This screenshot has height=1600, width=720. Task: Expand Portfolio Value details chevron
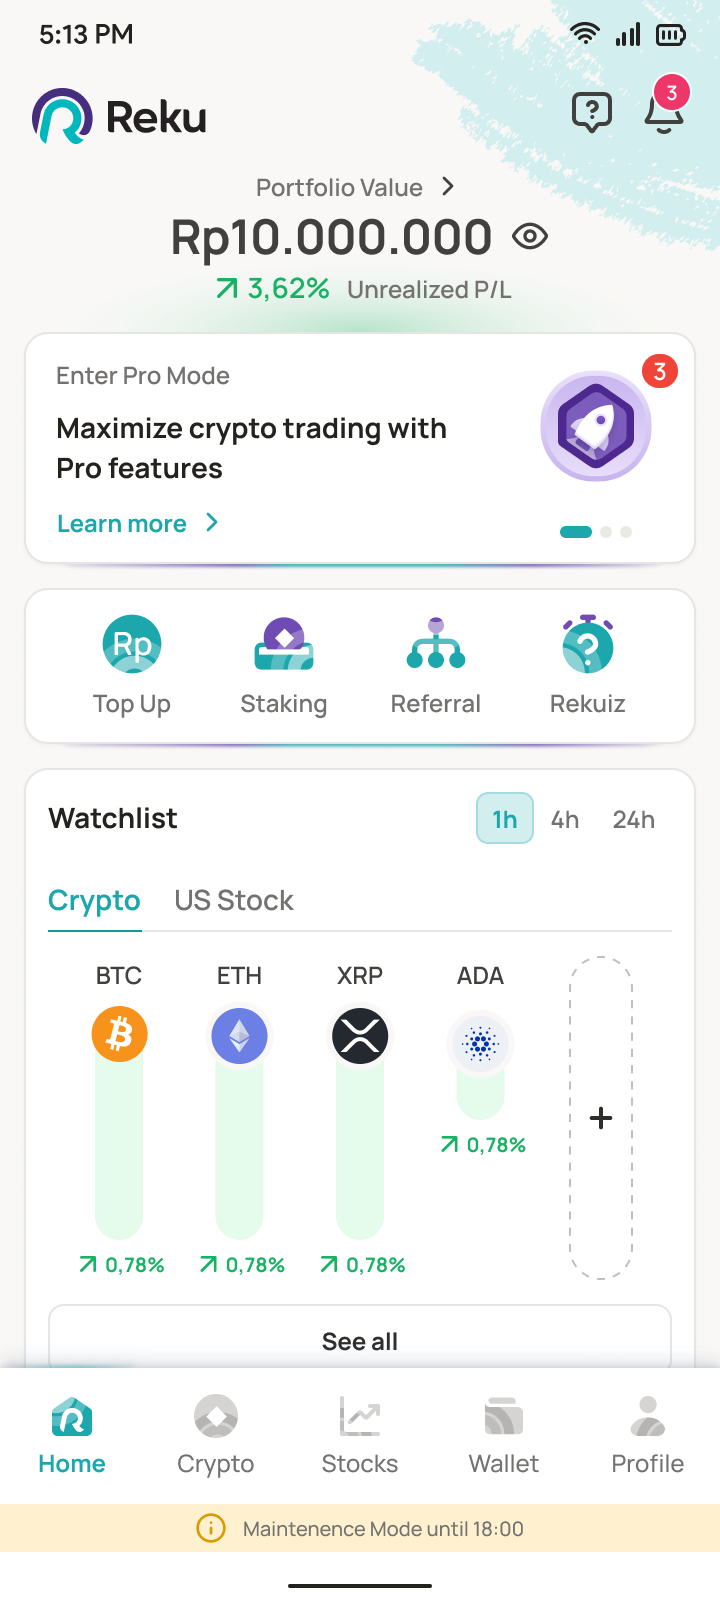tap(448, 187)
